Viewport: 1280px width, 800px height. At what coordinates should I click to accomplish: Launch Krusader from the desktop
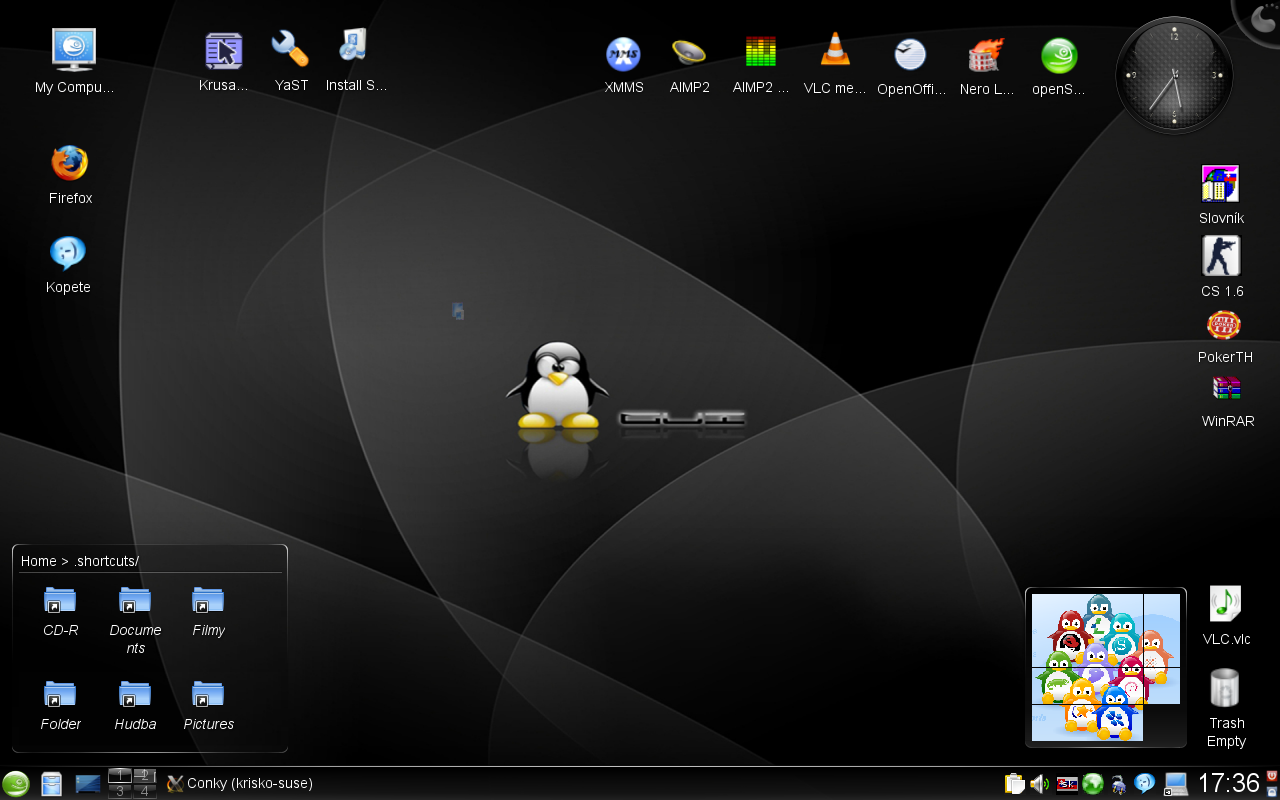[x=223, y=62]
